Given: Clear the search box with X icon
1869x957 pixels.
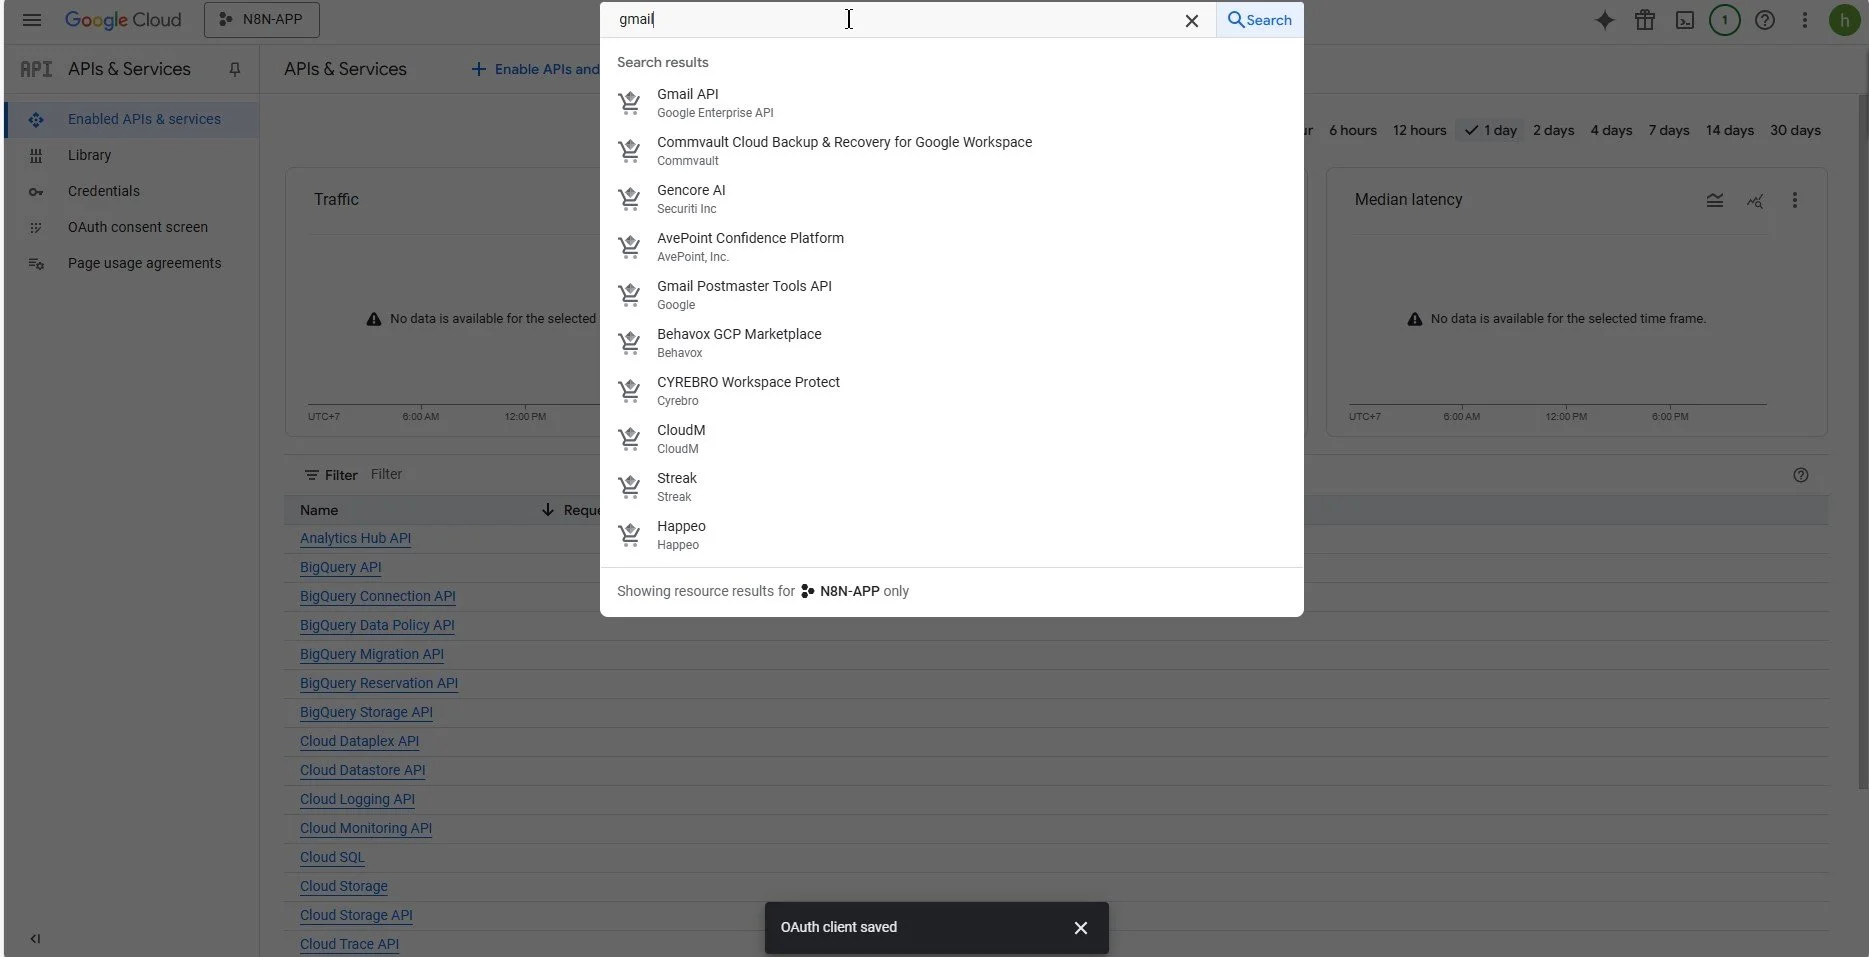Looking at the screenshot, I should point(1191,21).
